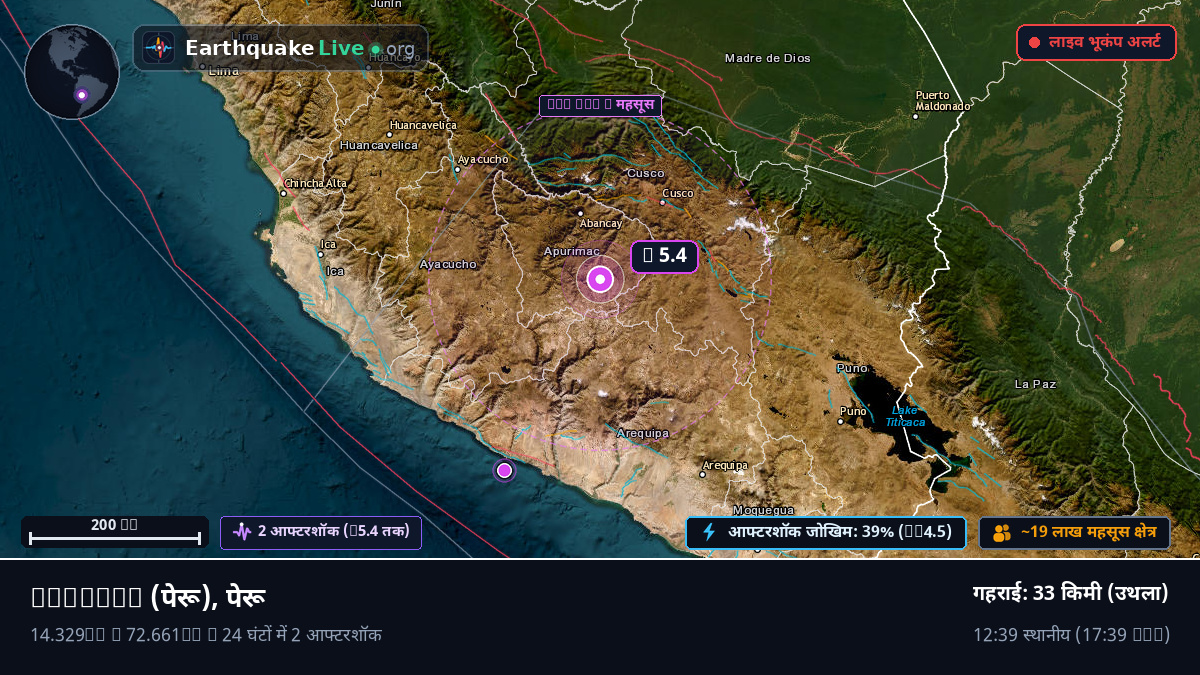Select the aftershock dot off the coast

click(504, 470)
